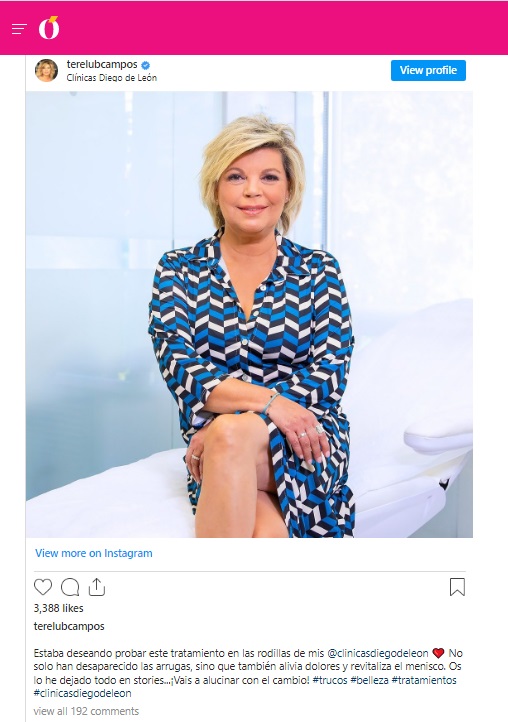Open the #tratamientos hashtag
The image size is (508, 722).
(x=424, y=680)
